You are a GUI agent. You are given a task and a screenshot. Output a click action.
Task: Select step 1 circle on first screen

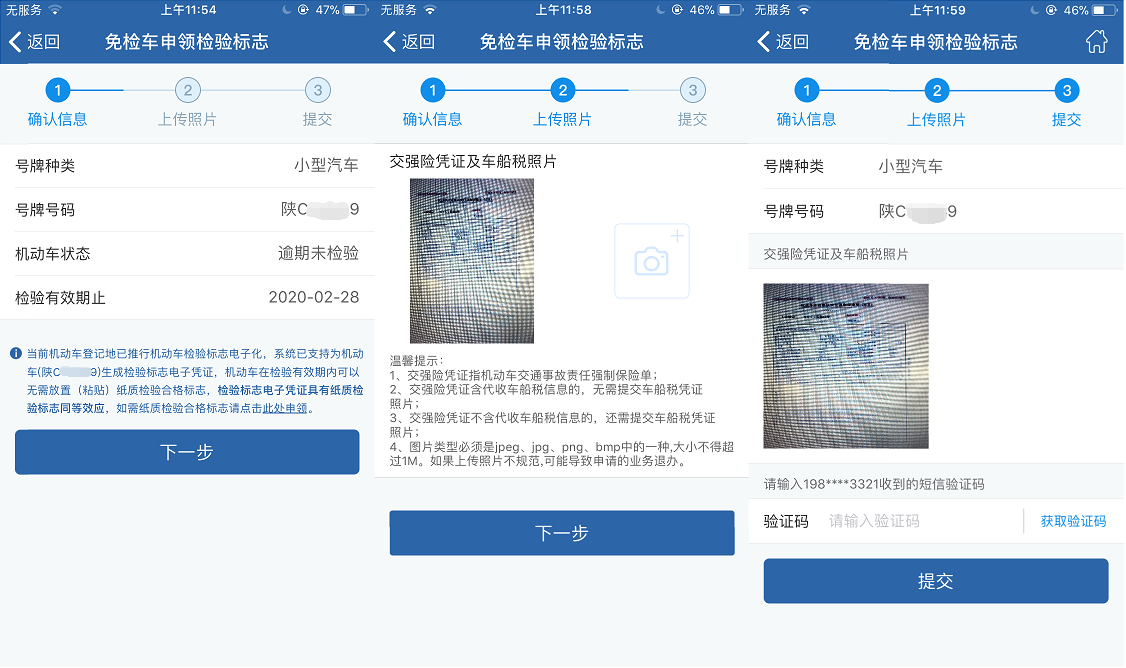pos(57,91)
